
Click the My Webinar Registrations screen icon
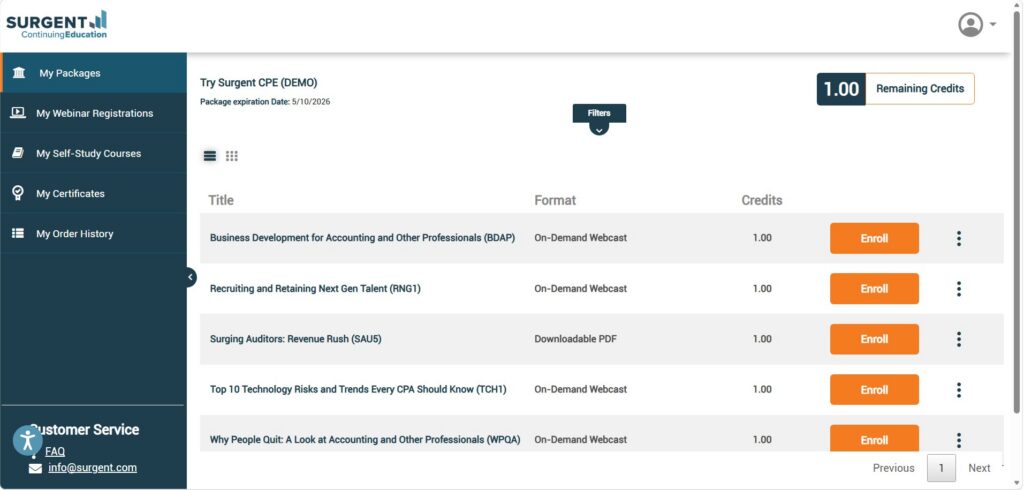pyautogui.click(x=18, y=113)
